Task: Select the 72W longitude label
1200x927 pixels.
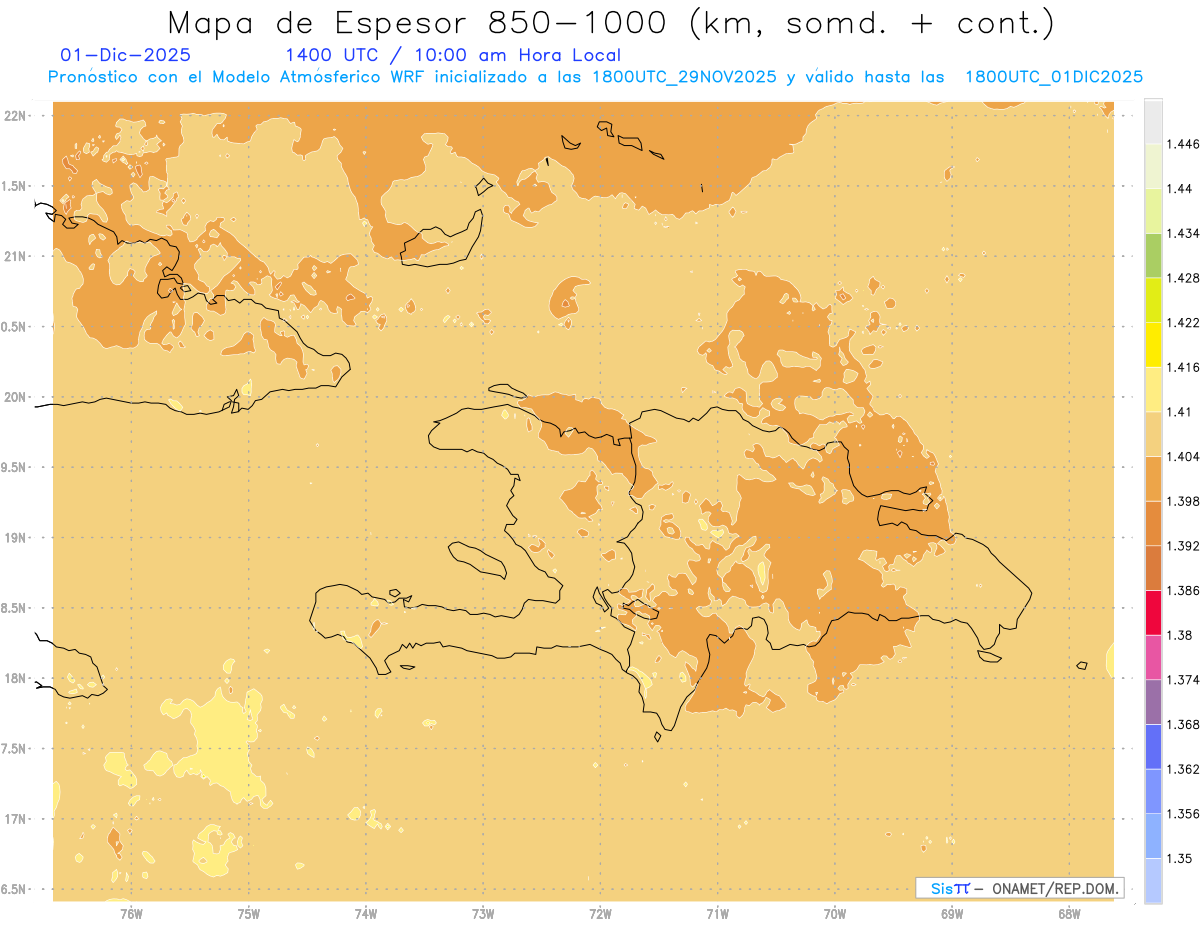Action: pyautogui.click(x=600, y=913)
